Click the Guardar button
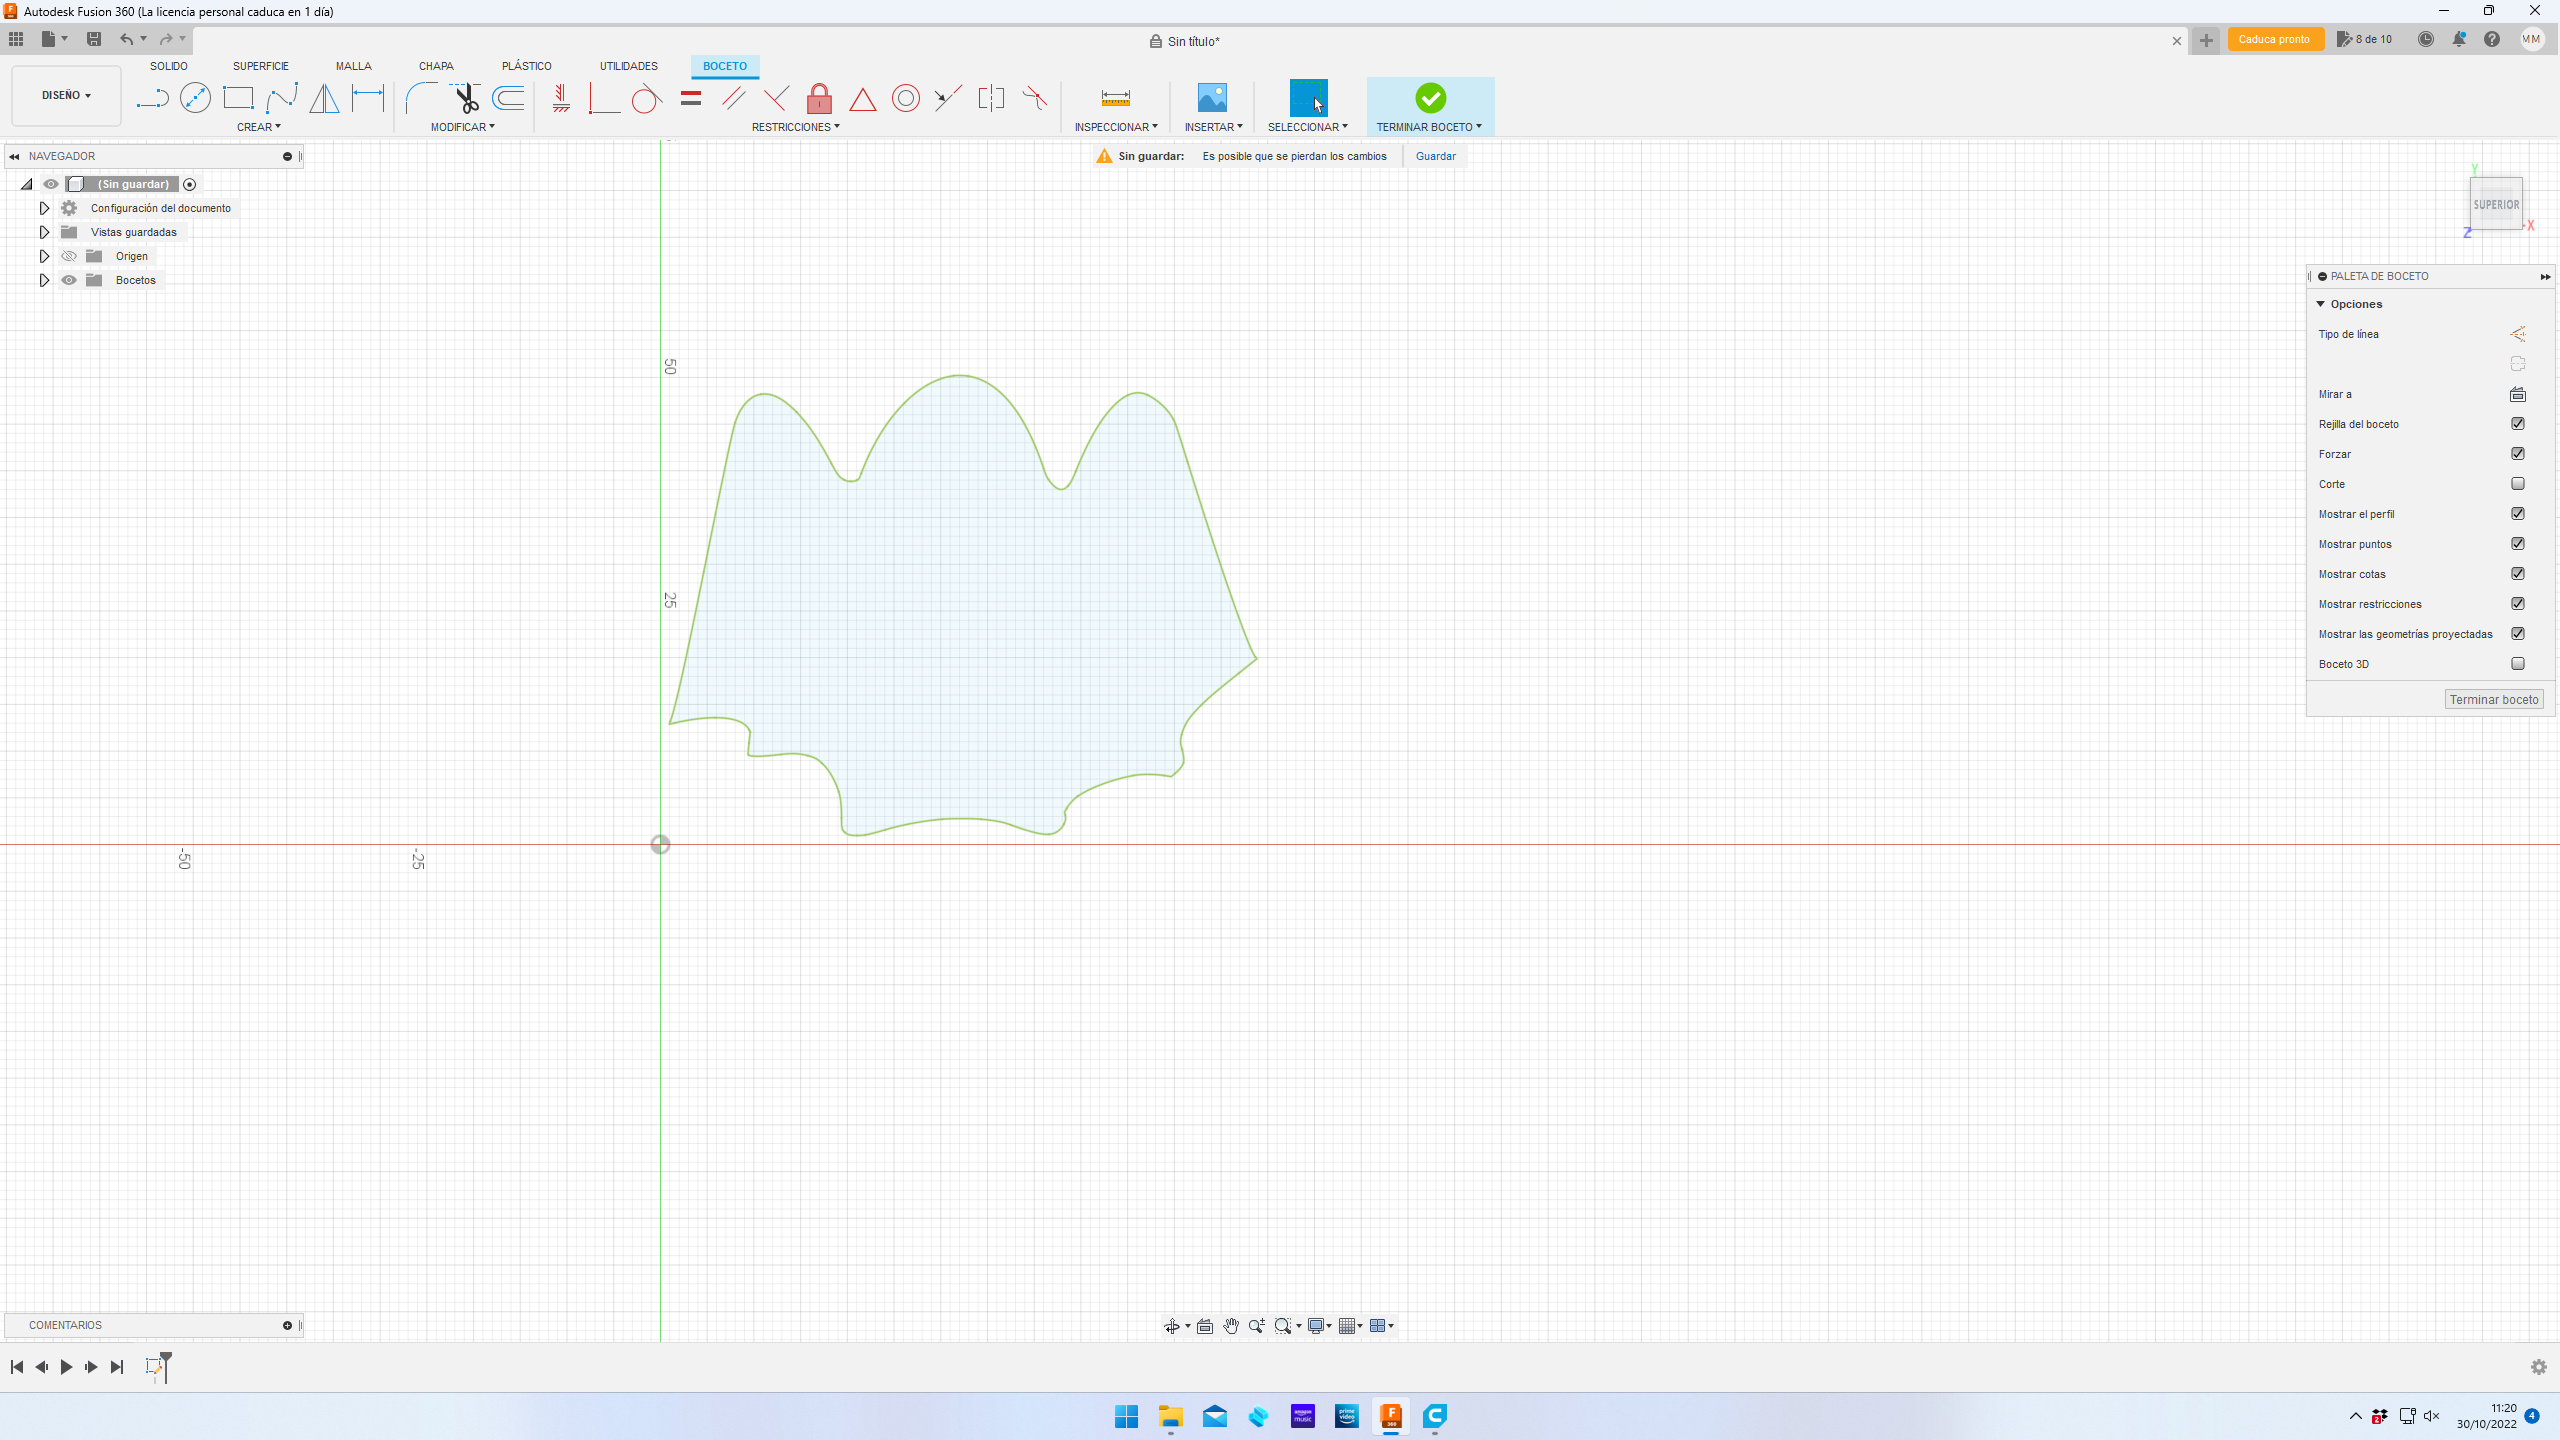 (x=1435, y=156)
